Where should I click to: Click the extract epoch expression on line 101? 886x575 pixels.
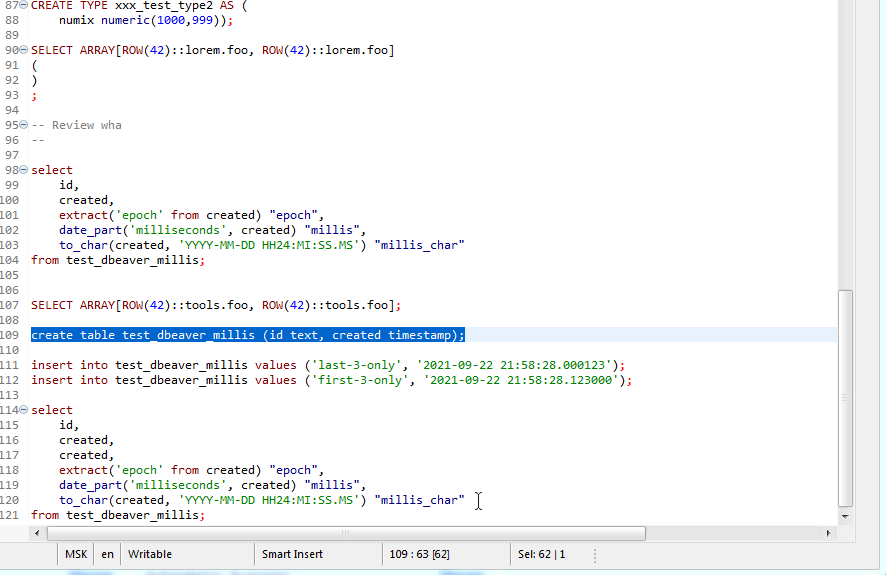[x=192, y=215]
